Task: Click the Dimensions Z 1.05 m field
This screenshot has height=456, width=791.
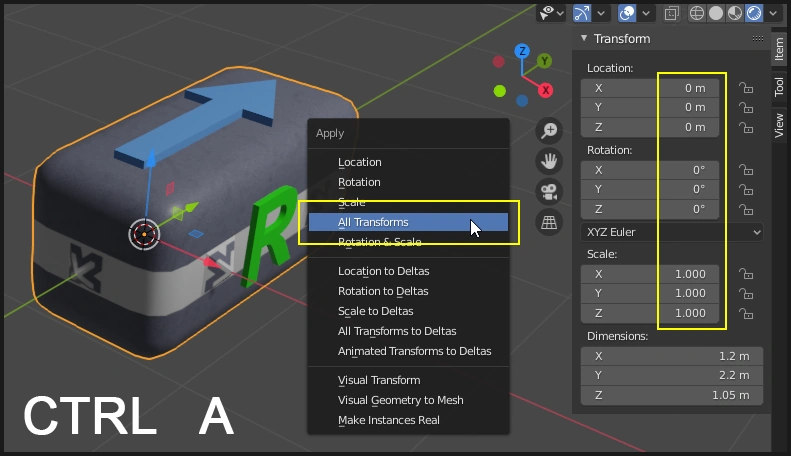Action: (672, 395)
